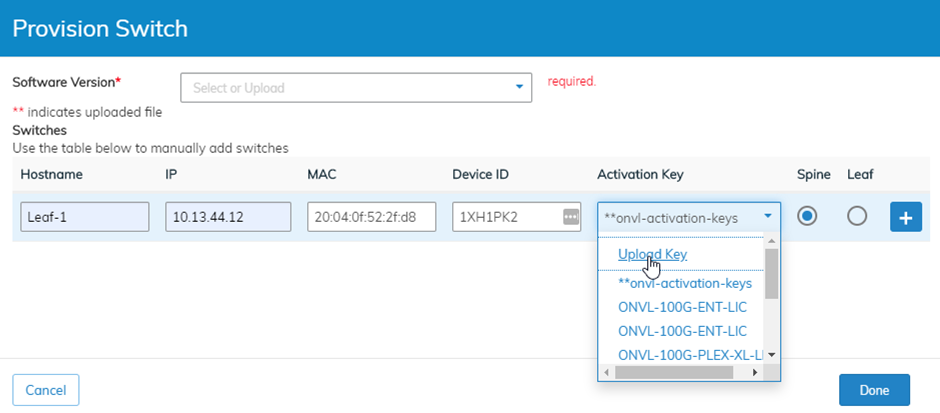Click the Hostname field containing Leaf-1
This screenshot has width=940, height=413.
84,217
